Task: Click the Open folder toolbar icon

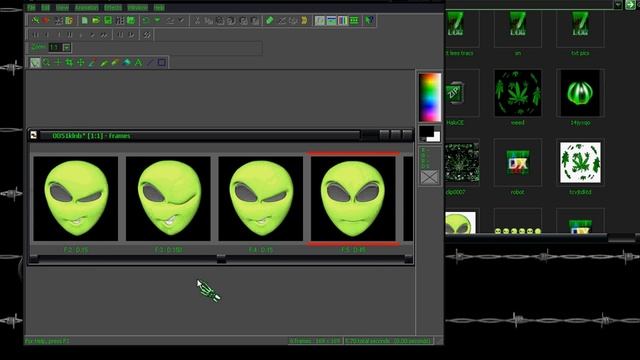Action: pos(96,20)
